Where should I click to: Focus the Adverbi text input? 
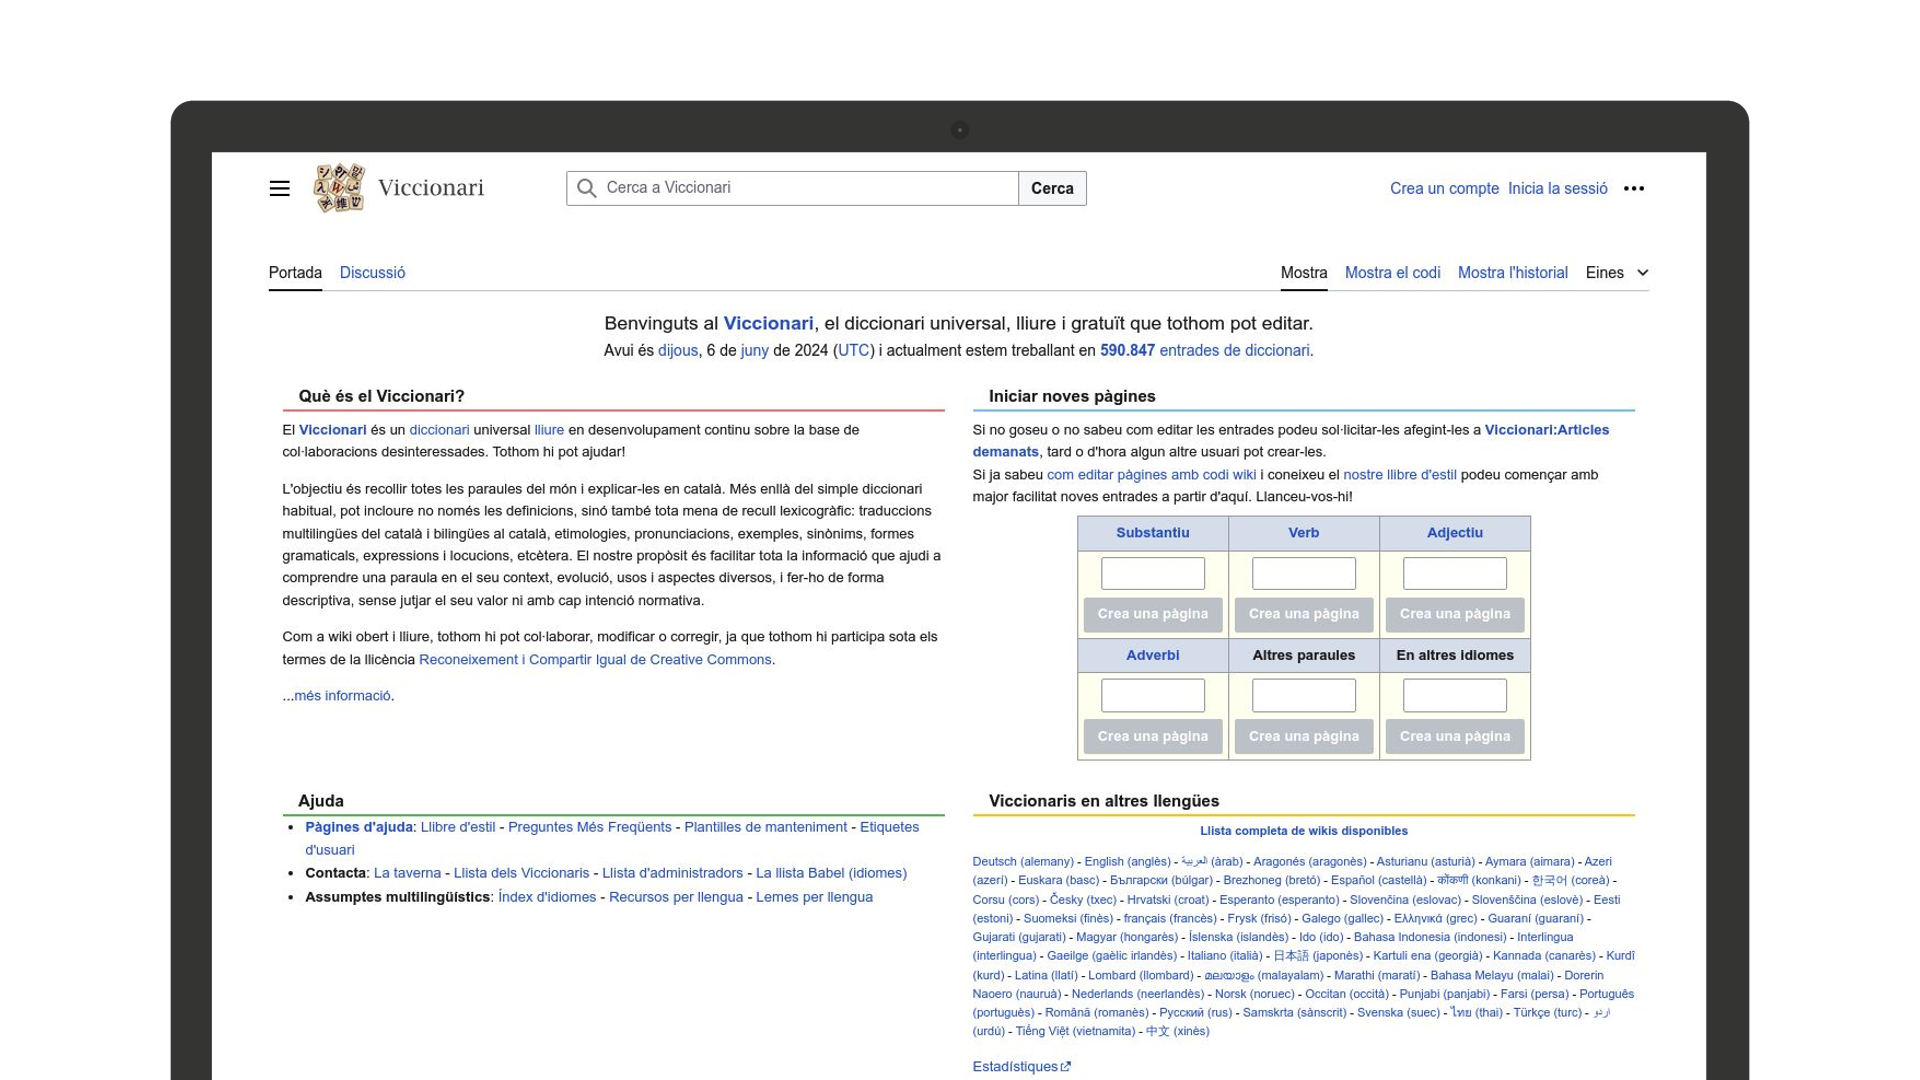(x=1153, y=695)
